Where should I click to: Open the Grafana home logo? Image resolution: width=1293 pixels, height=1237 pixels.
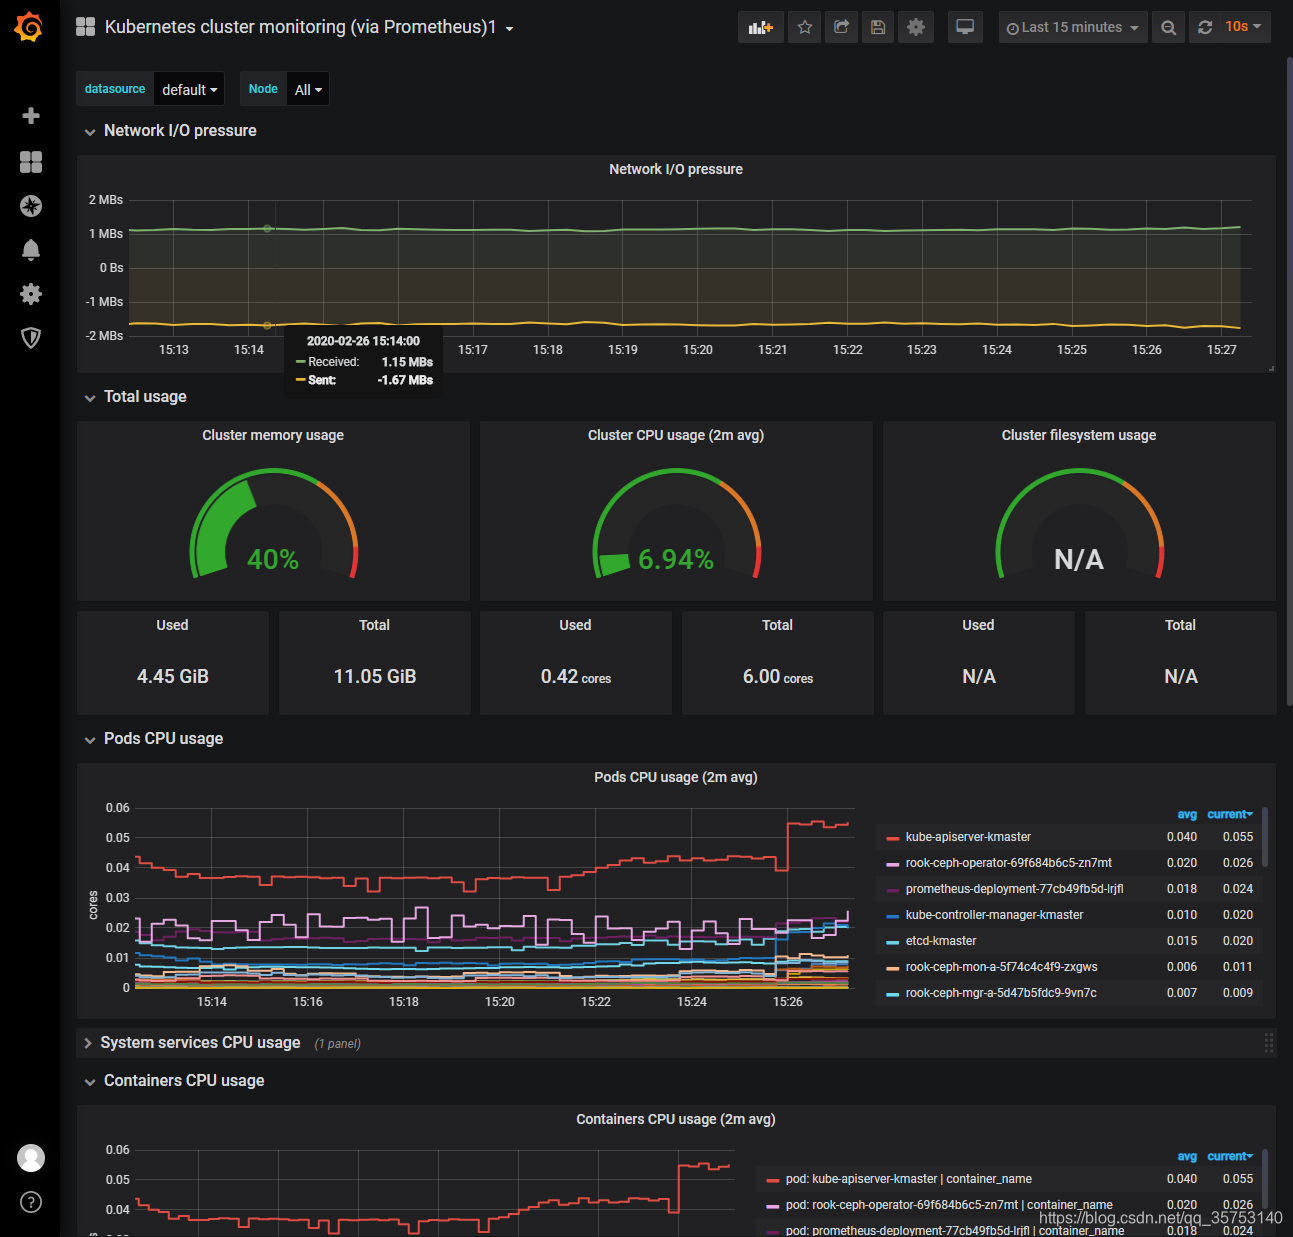(30, 27)
